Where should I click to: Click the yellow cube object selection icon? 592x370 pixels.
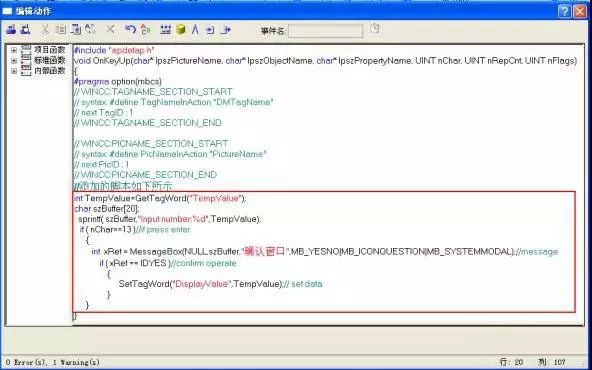(181, 29)
